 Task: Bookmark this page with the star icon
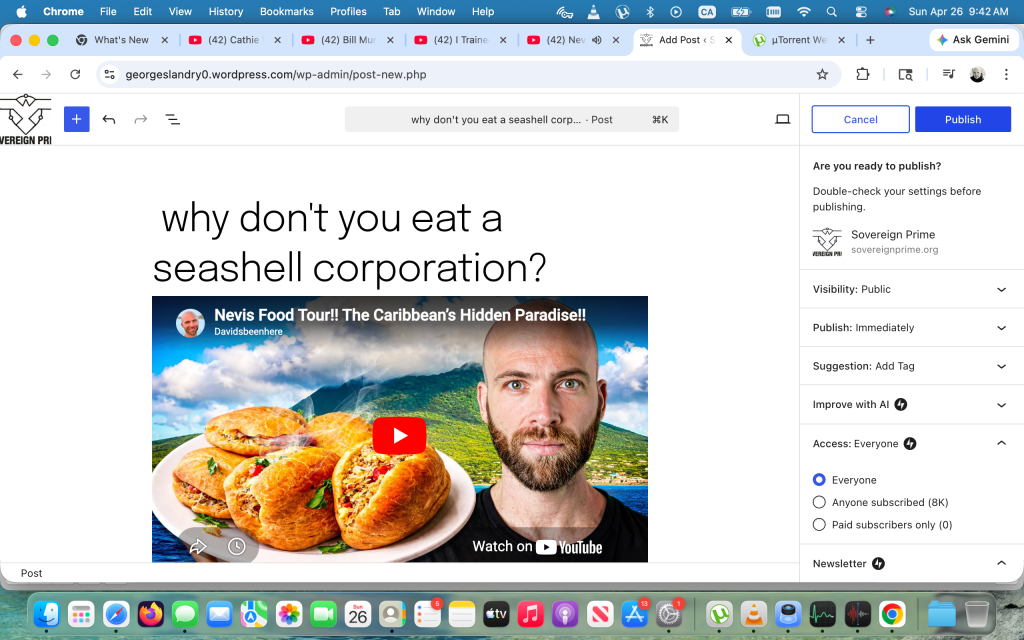822,74
